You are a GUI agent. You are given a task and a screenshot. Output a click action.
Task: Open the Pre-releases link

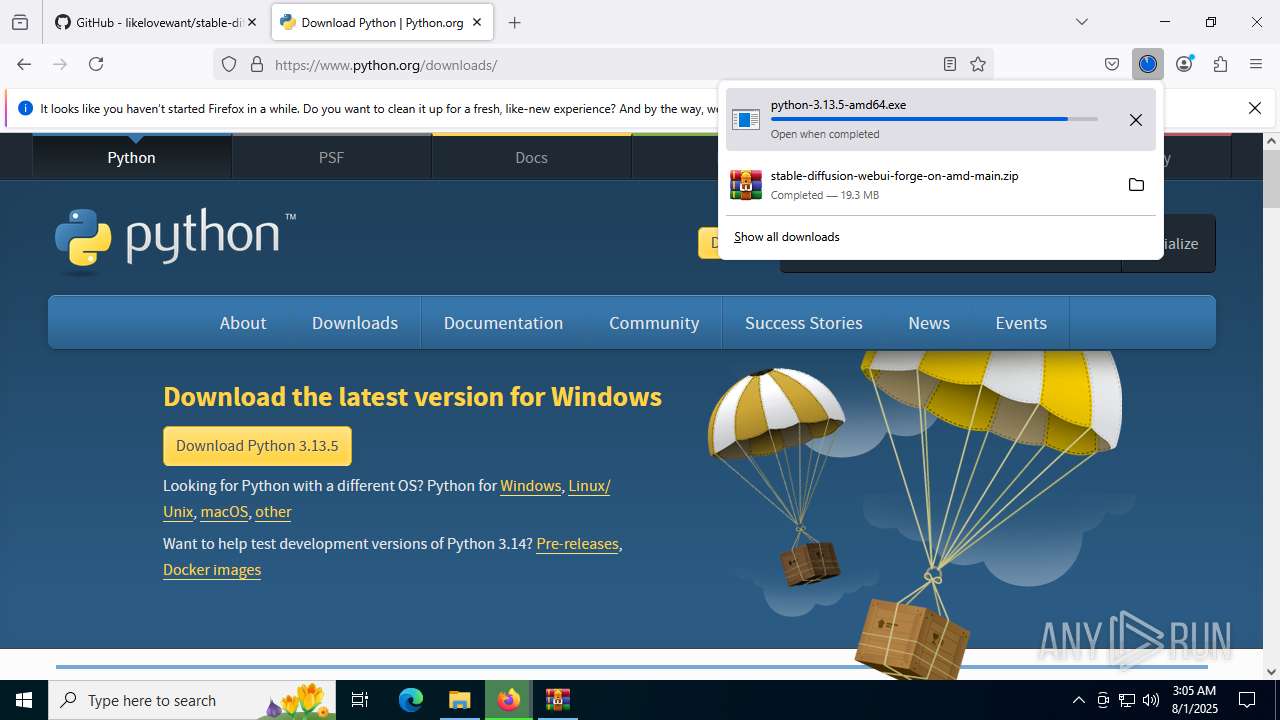point(577,544)
